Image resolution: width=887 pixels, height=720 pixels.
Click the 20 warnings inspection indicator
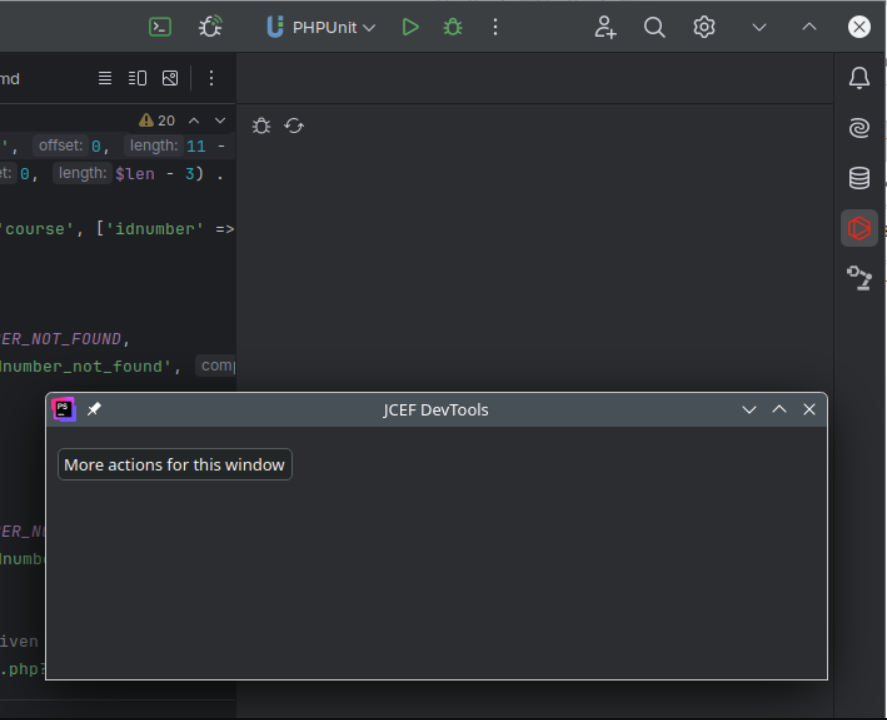click(x=157, y=120)
